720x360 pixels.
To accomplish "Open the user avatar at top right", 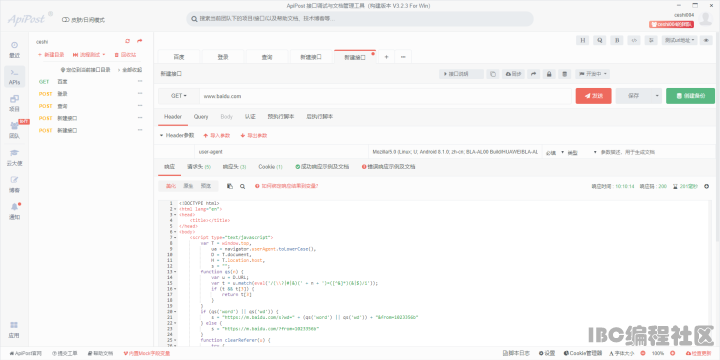I will pos(706,19).
